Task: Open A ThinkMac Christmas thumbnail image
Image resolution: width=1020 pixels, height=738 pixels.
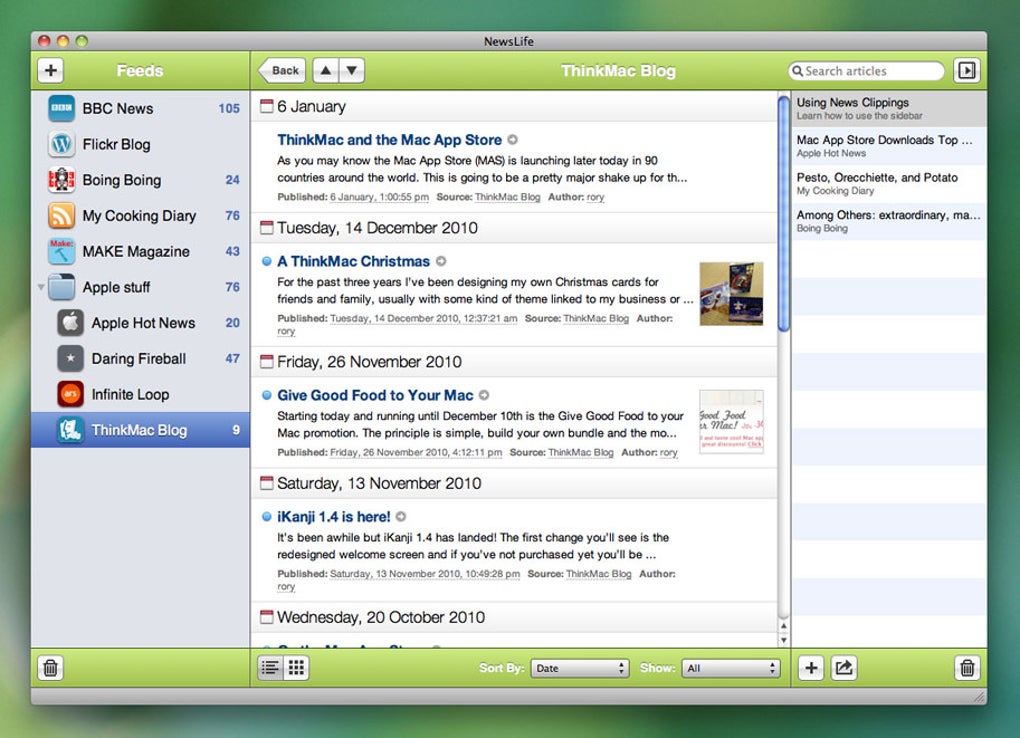Action: 731,294
